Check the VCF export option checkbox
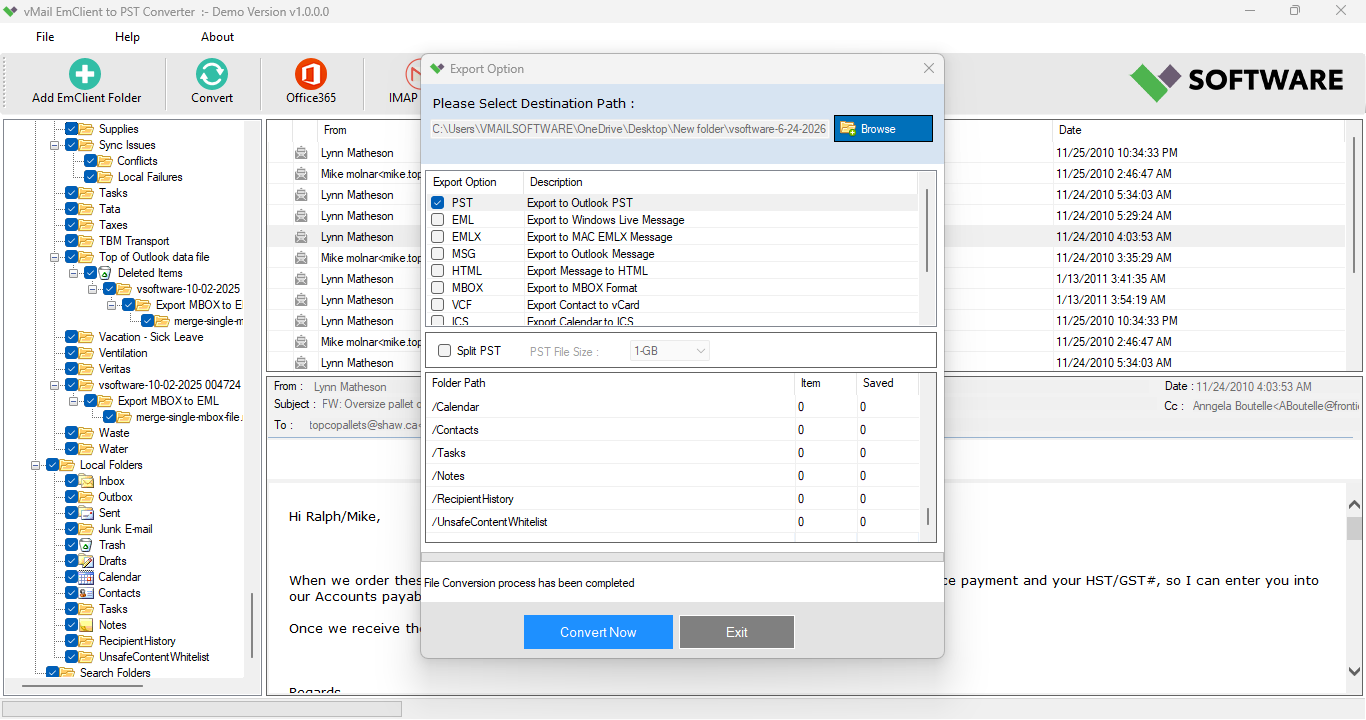Viewport: 1366px width, 720px height. 438,305
